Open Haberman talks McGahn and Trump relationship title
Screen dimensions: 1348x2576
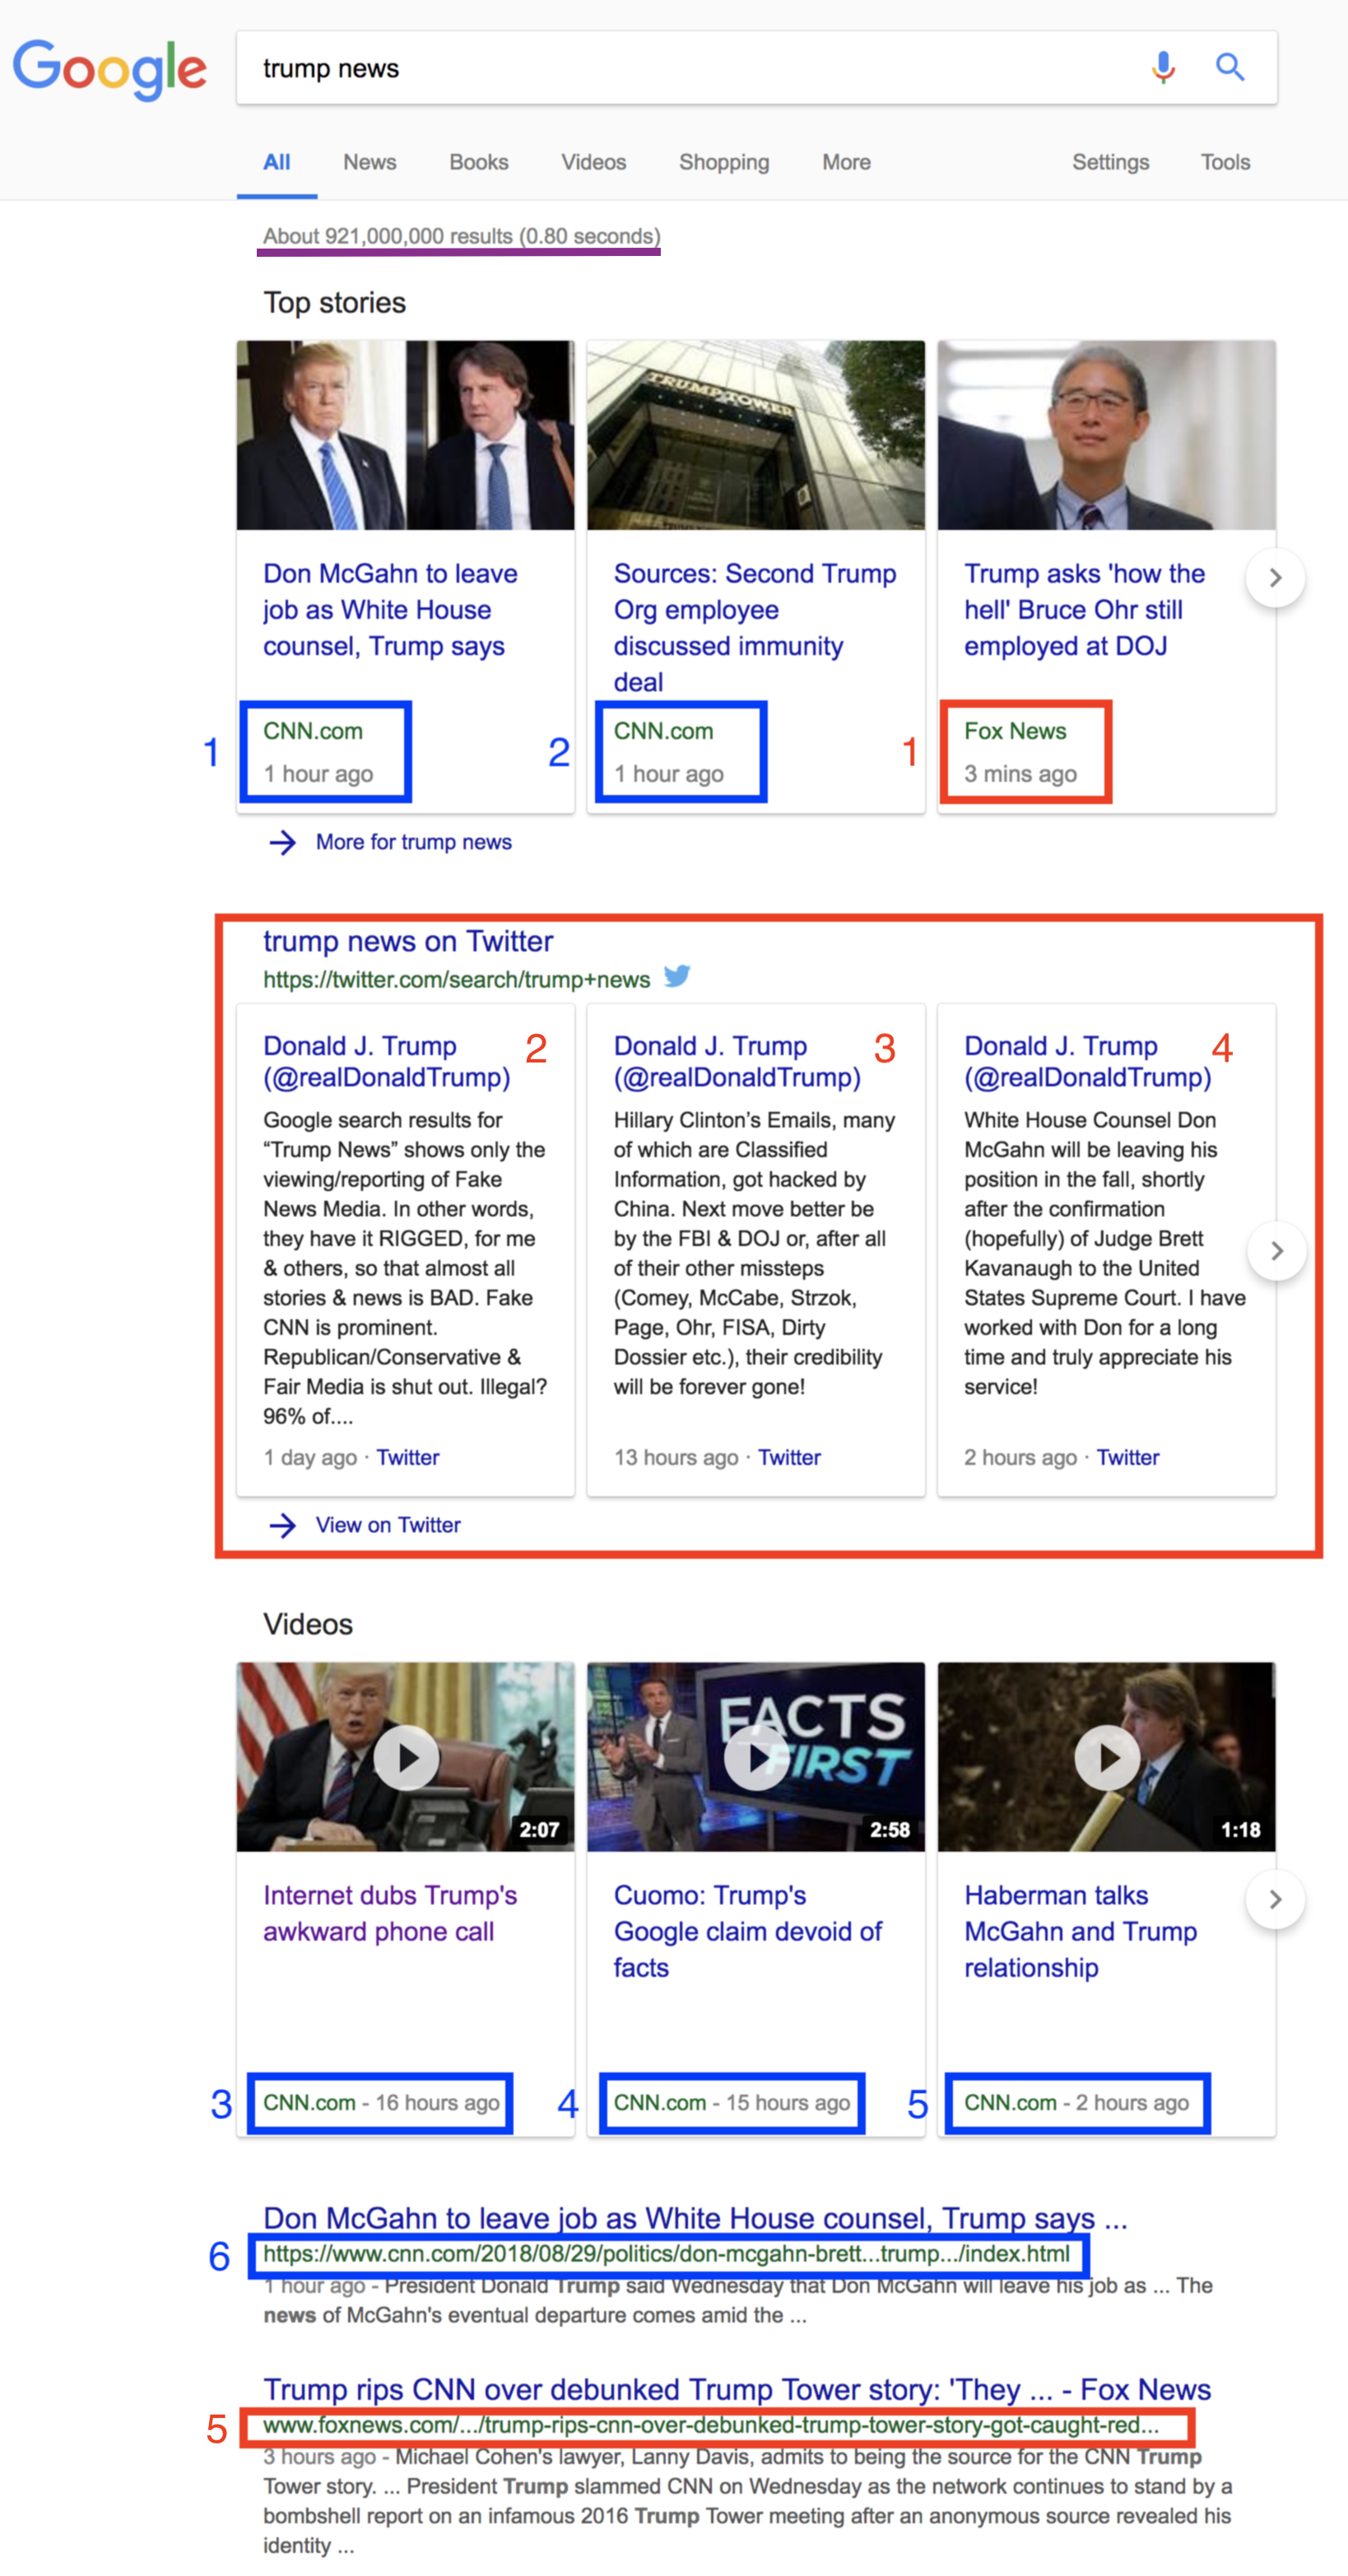coord(1080,1931)
